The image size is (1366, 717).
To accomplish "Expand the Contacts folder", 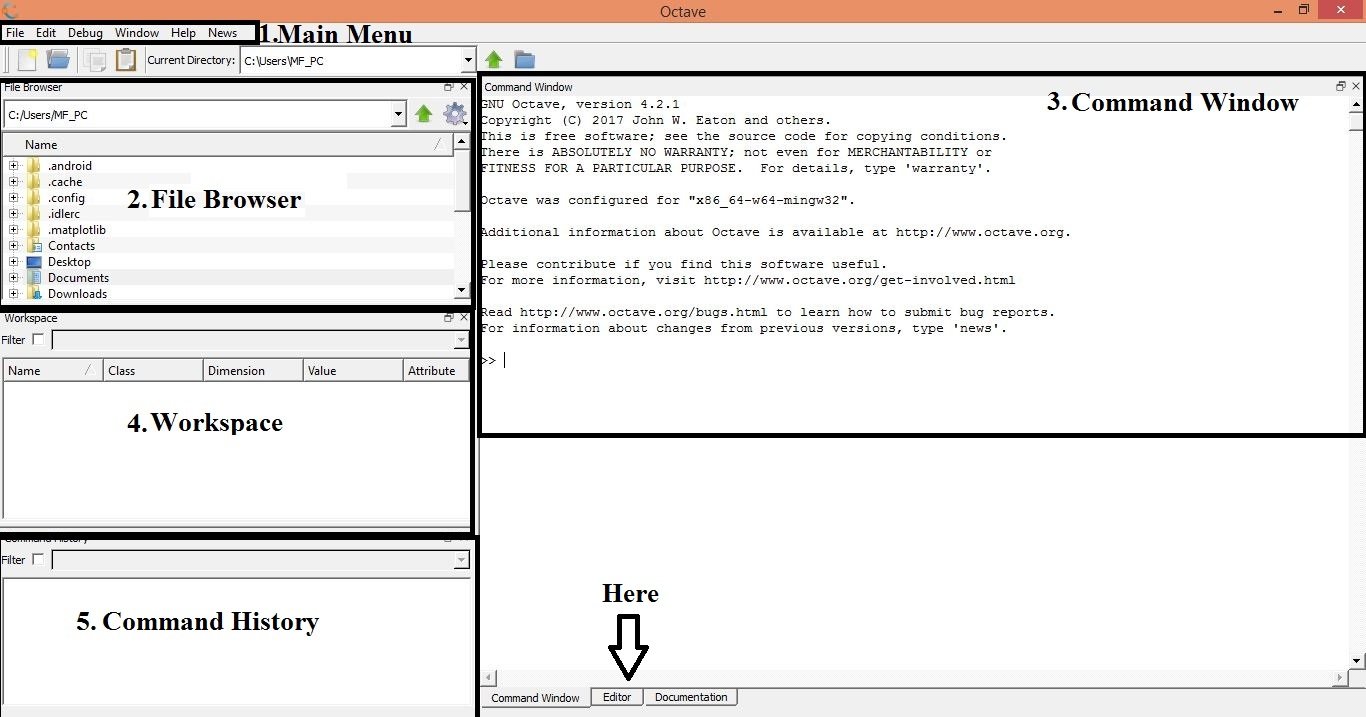I will tap(13, 246).
